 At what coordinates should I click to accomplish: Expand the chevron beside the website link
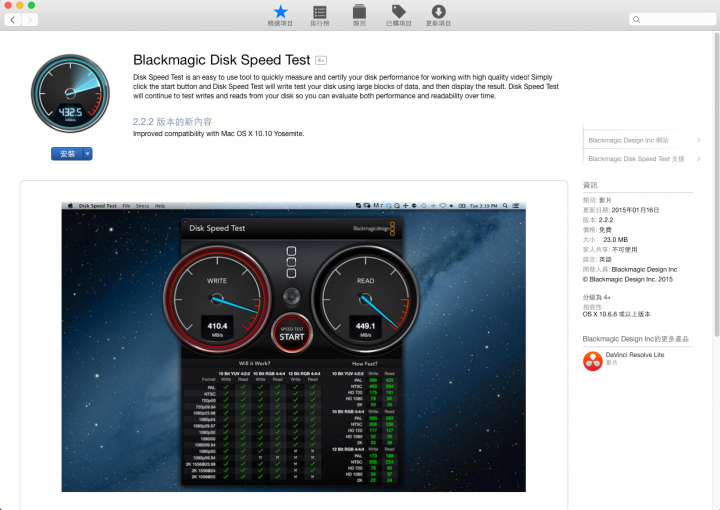click(698, 140)
